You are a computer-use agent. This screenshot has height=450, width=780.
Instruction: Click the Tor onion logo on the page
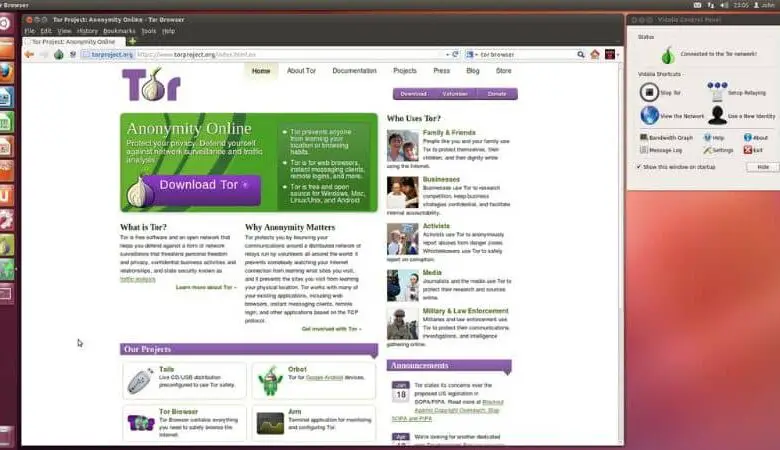(151, 85)
